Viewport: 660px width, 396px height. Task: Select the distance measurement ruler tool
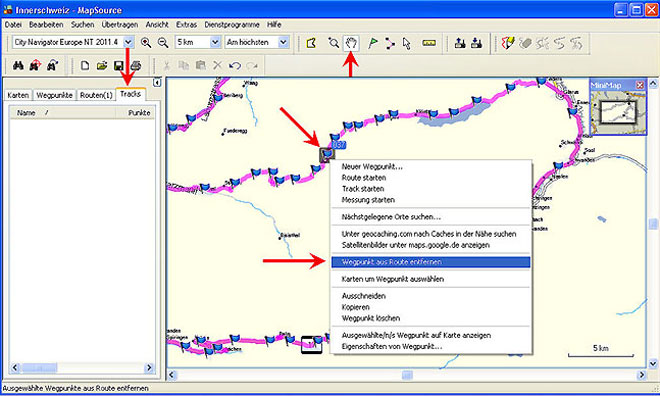tap(429, 43)
